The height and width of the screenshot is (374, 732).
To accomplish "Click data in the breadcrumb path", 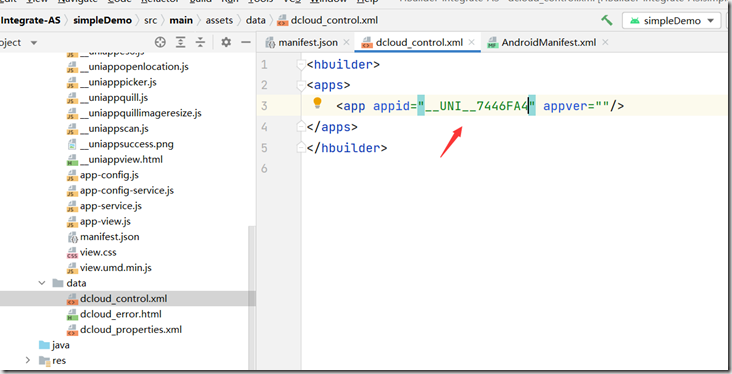I will [255, 20].
